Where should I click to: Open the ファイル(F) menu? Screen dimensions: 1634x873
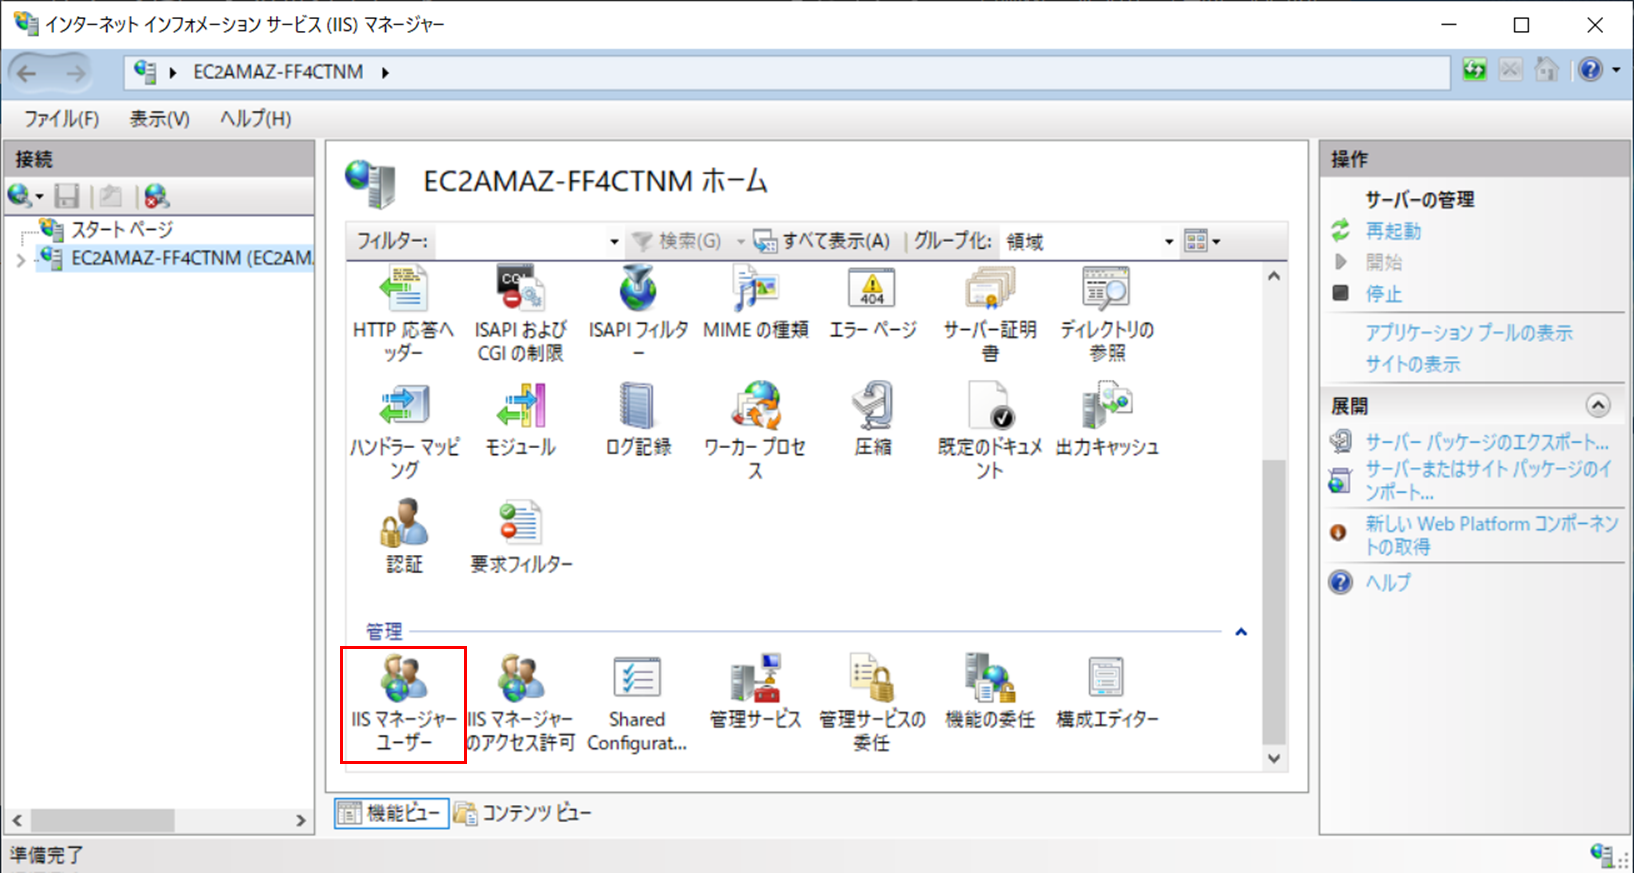pyautogui.click(x=61, y=119)
